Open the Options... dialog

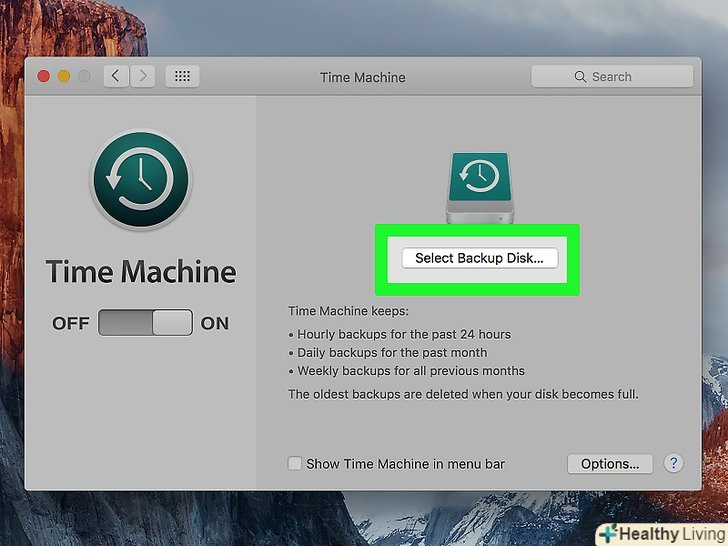pos(610,463)
